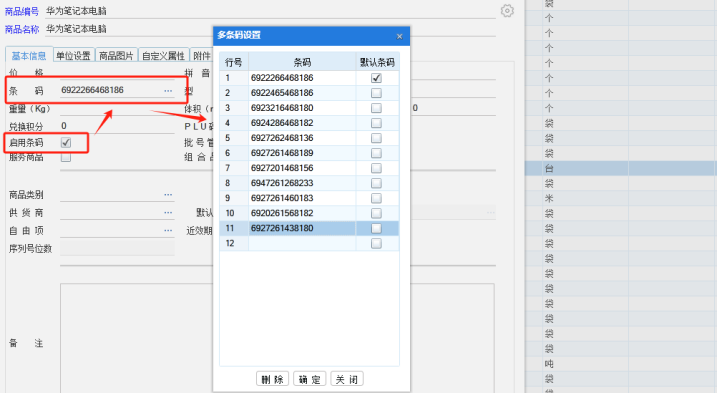Viewport: 718px width, 394px height.
Task: Check default barcode for 6923216468180
Action: (376, 108)
